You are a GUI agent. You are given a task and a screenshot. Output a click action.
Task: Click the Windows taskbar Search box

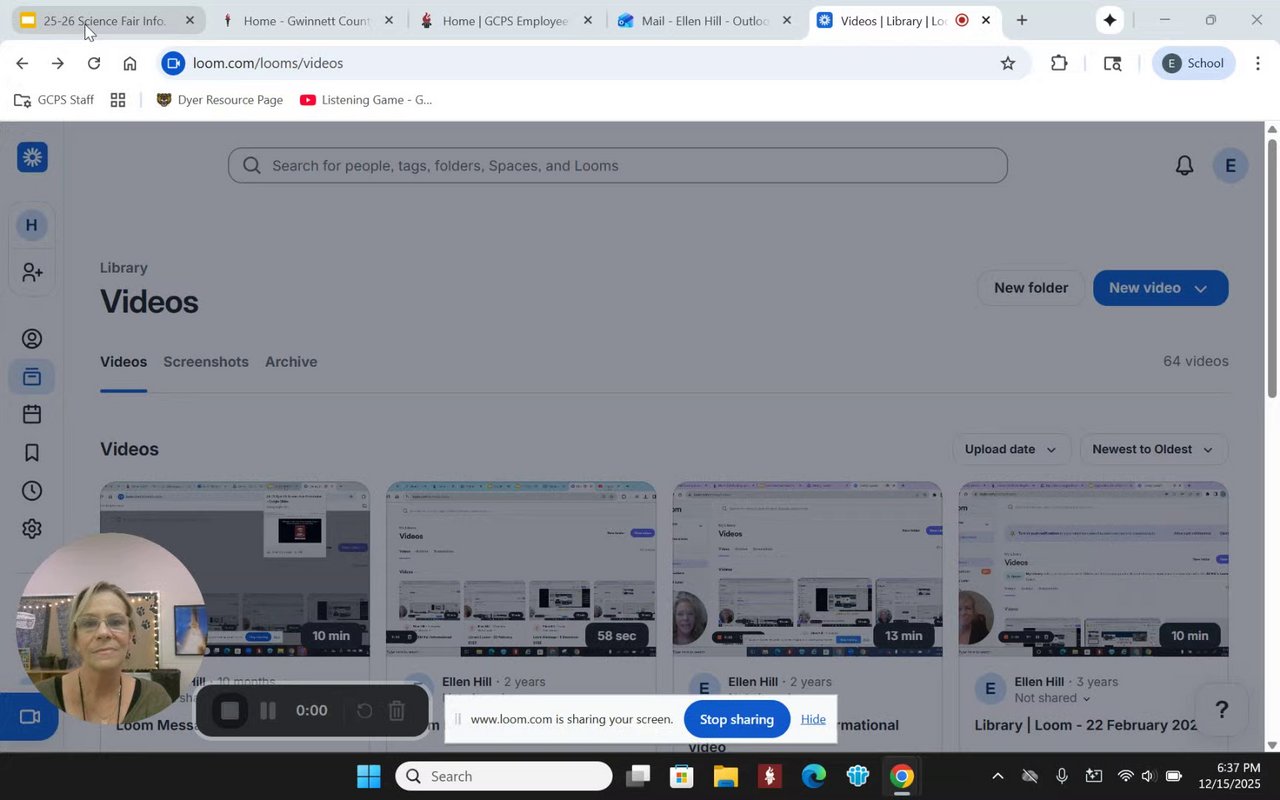[504, 776]
